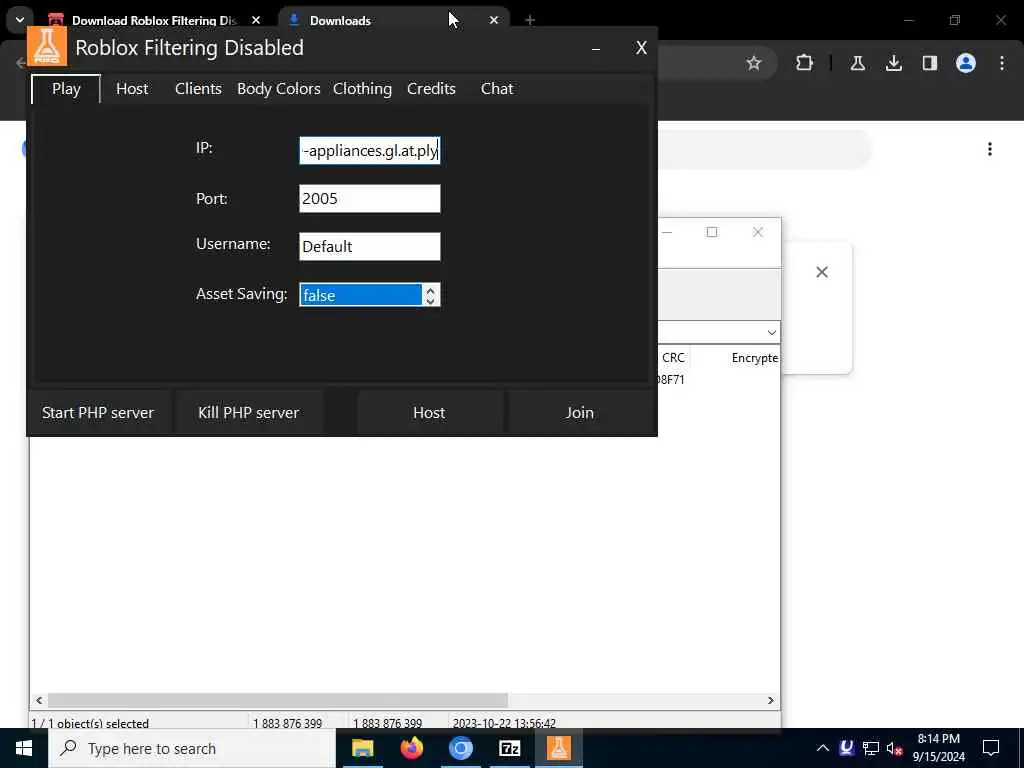Close Roblox Filtering Disabled with X

pos(641,48)
